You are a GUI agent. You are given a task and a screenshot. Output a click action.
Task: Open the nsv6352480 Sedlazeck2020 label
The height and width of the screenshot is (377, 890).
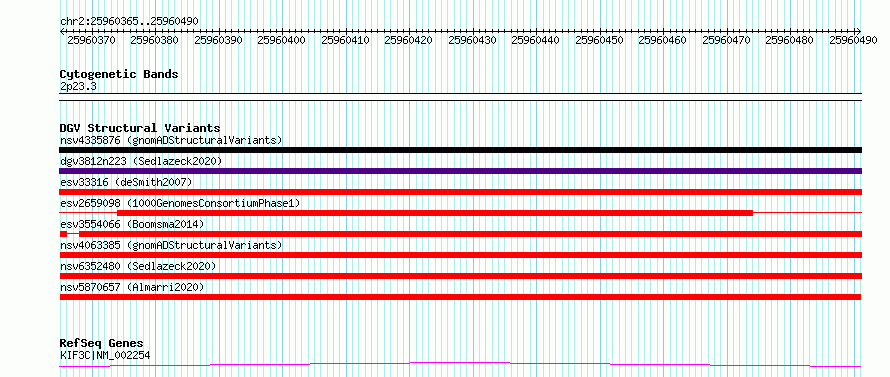click(x=138, y=266)
